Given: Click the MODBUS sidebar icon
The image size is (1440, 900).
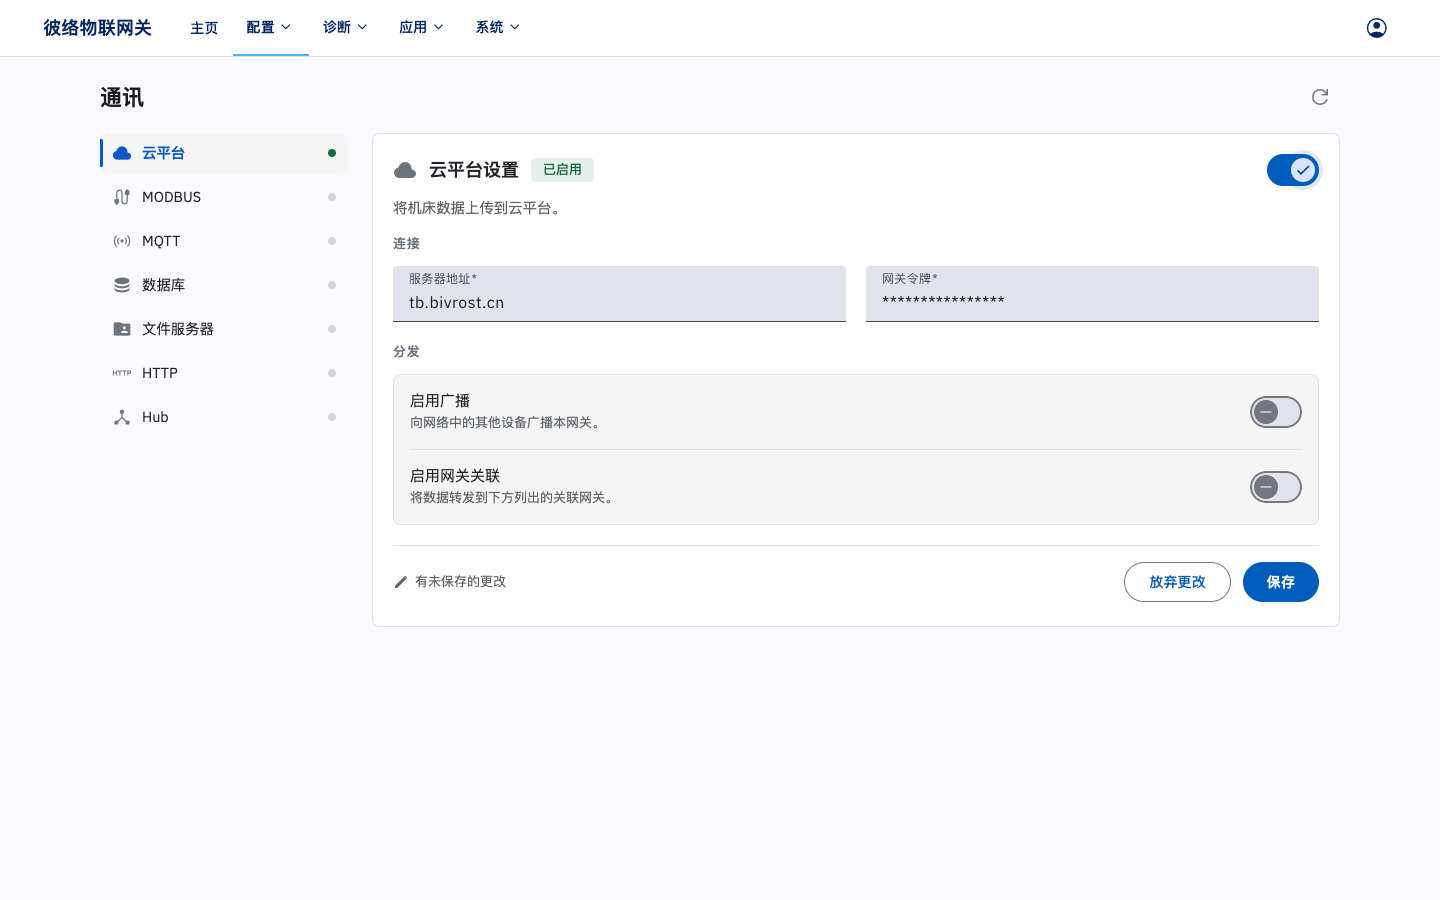Looking at the screenshot, I should [x=122, y=197].
